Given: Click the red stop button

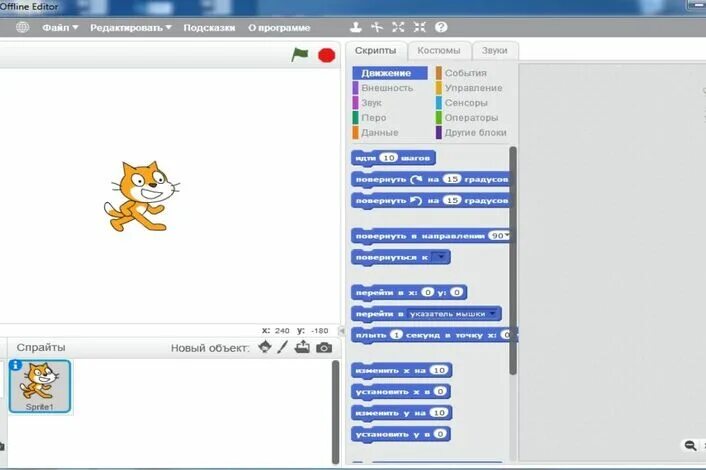Looking at the screenshot, I should pyautogui.click(x=326, y=55).
